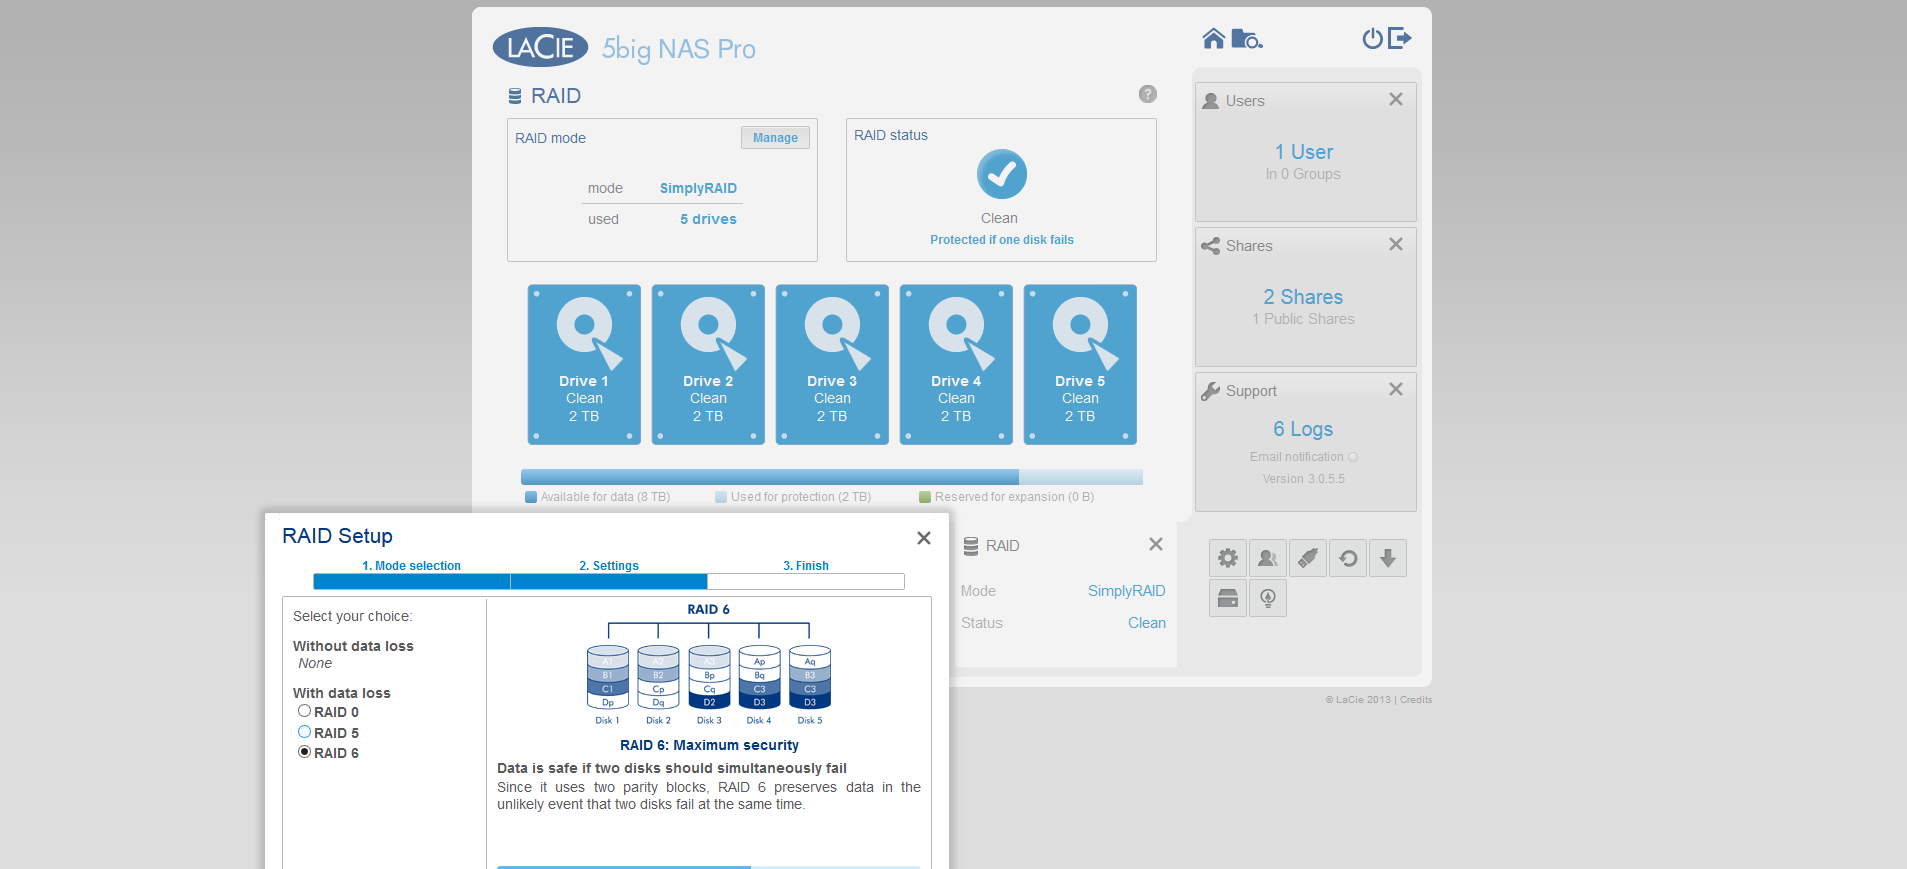Viewport: 1907px width, 869px height.
Task: Open the General Settings gear icon
Action: 1228,558
